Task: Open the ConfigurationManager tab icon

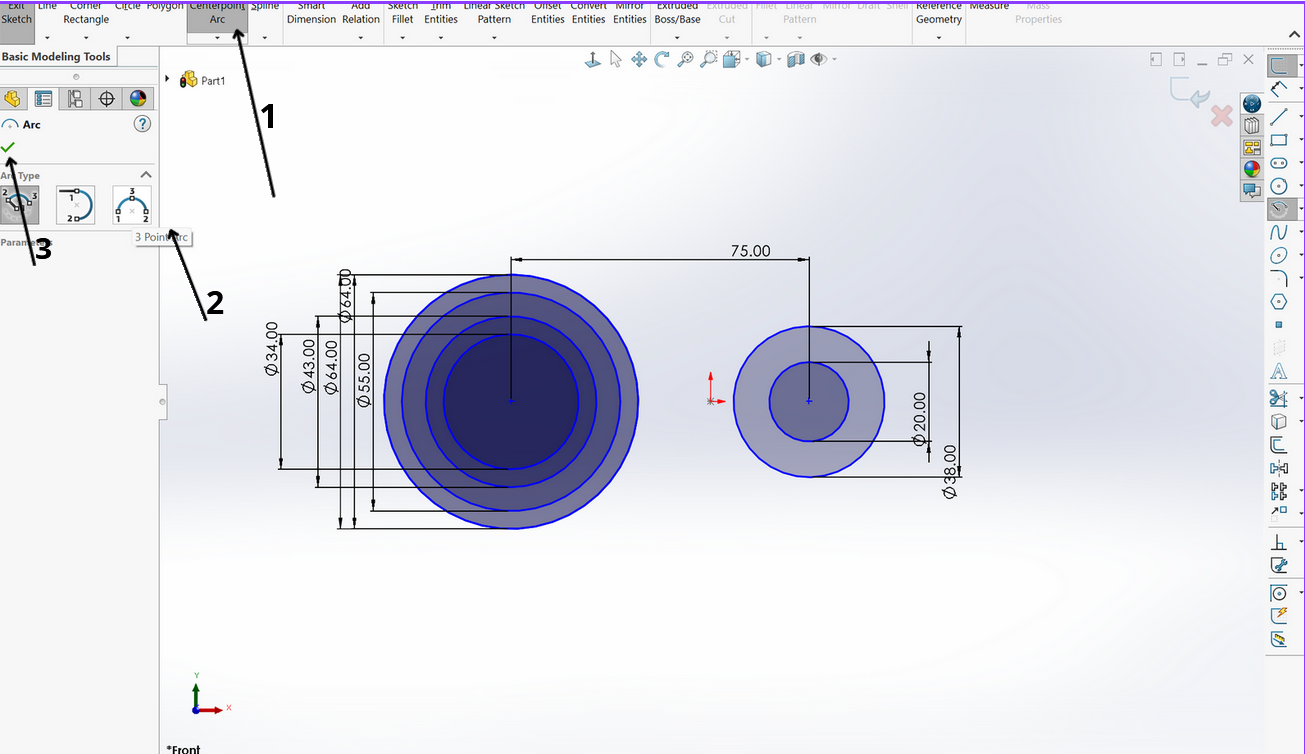Action: [x=75, y=98]
